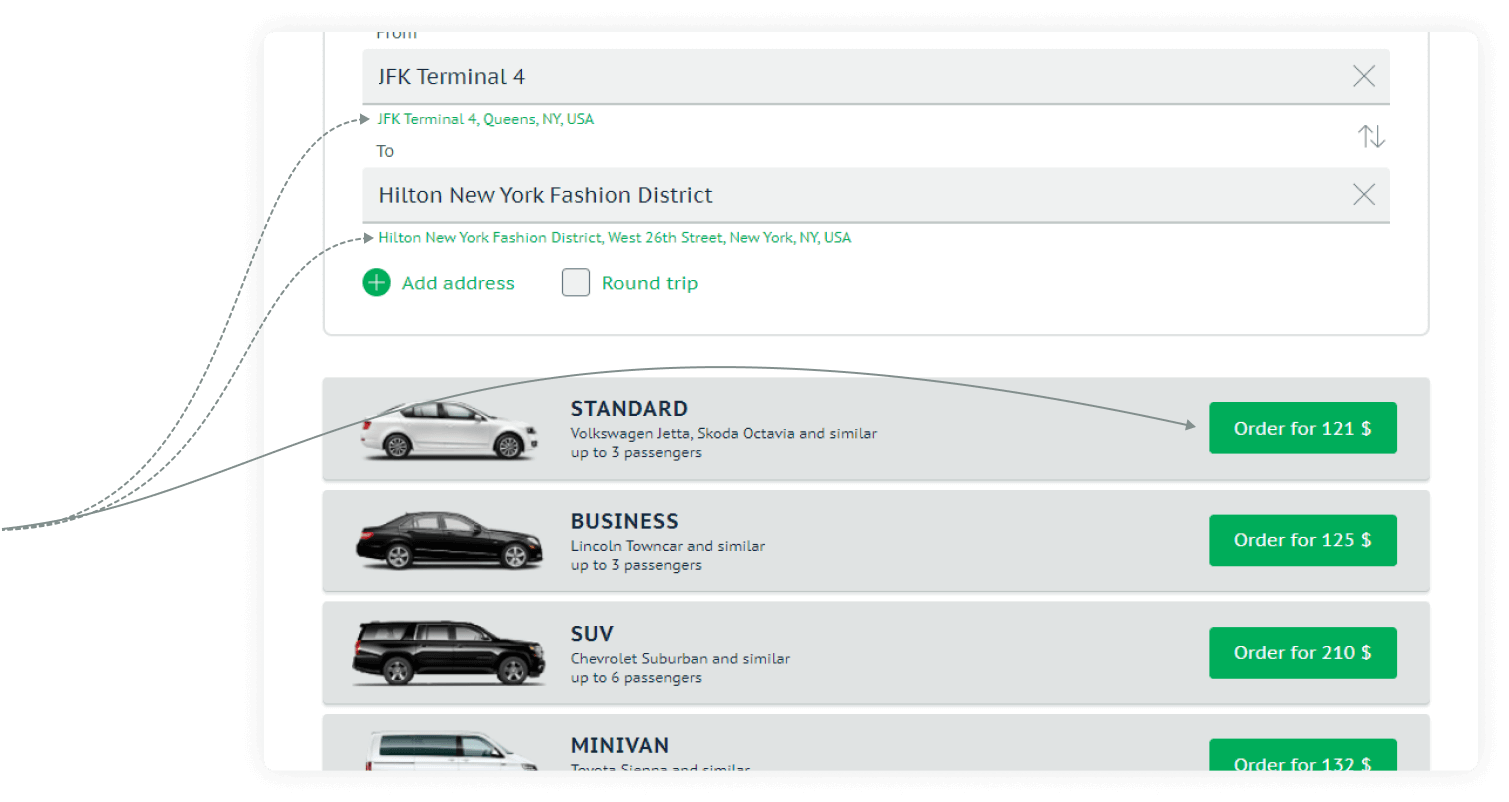Click the white STANDARD sedan image

(x=448, y=430)
